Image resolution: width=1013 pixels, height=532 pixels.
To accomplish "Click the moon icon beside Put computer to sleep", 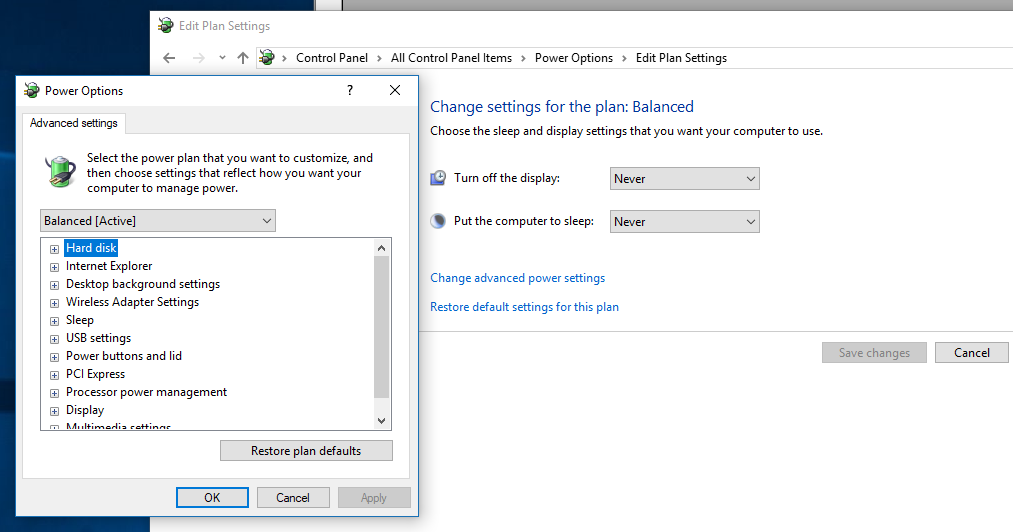I will pos(439,221).
